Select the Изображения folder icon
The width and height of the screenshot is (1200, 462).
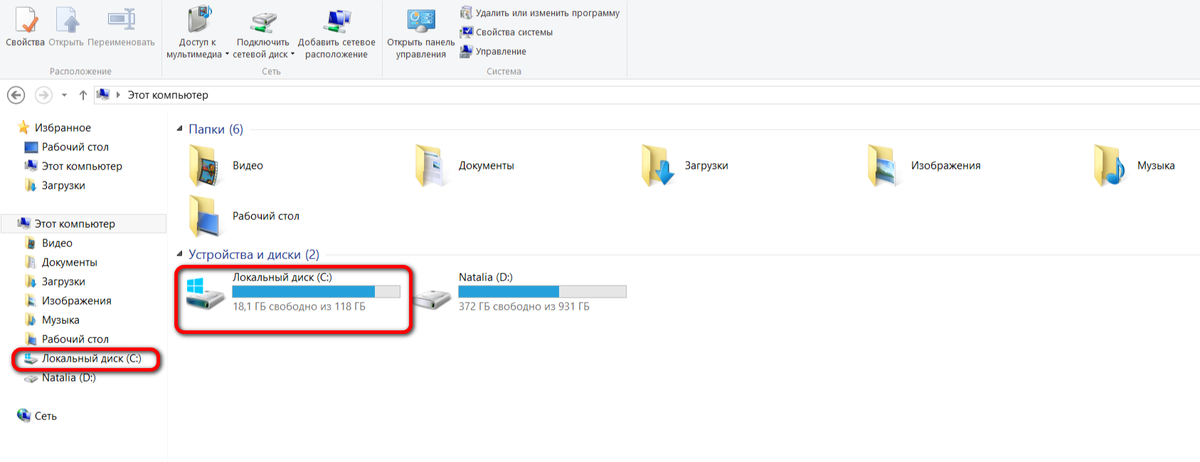point(885,166)
